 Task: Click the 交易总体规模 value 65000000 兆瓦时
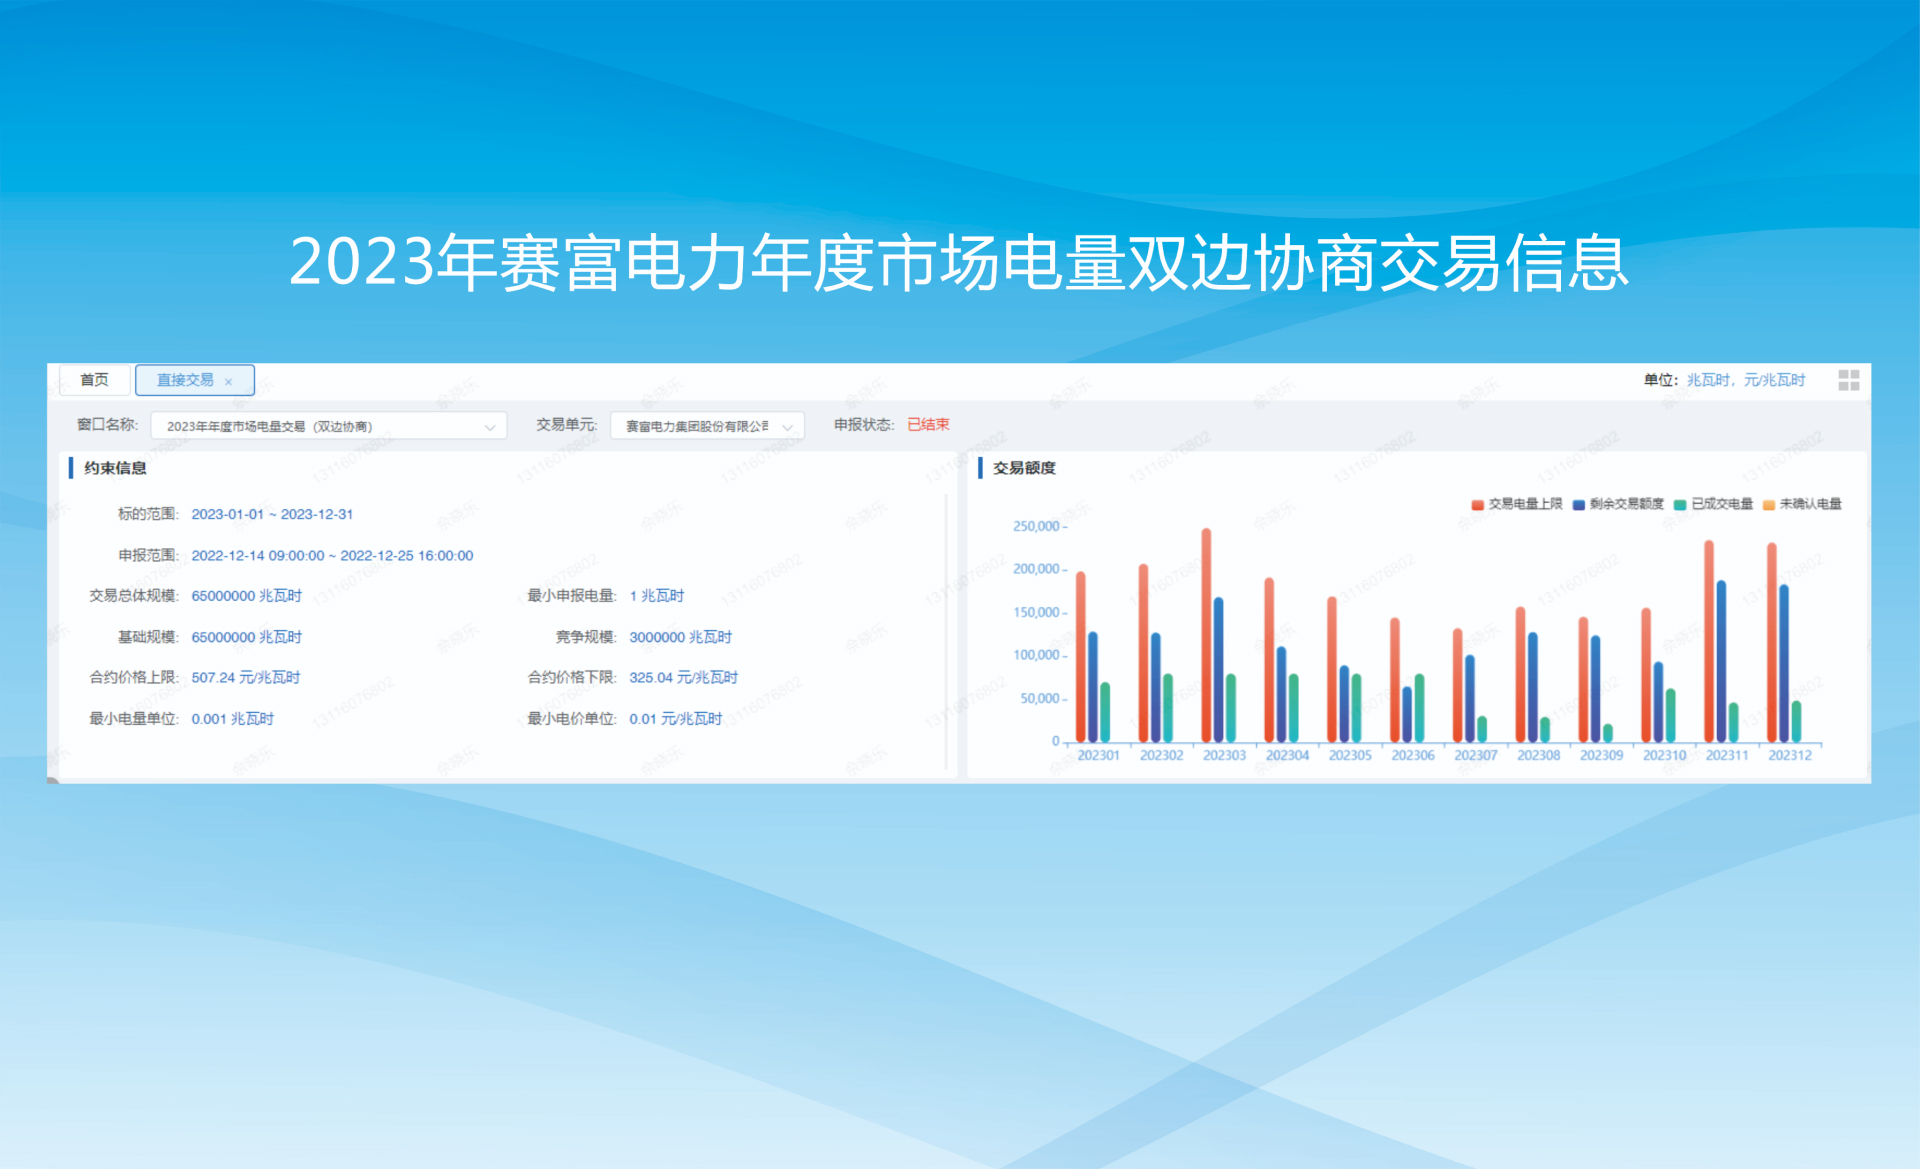coord(246,596)
